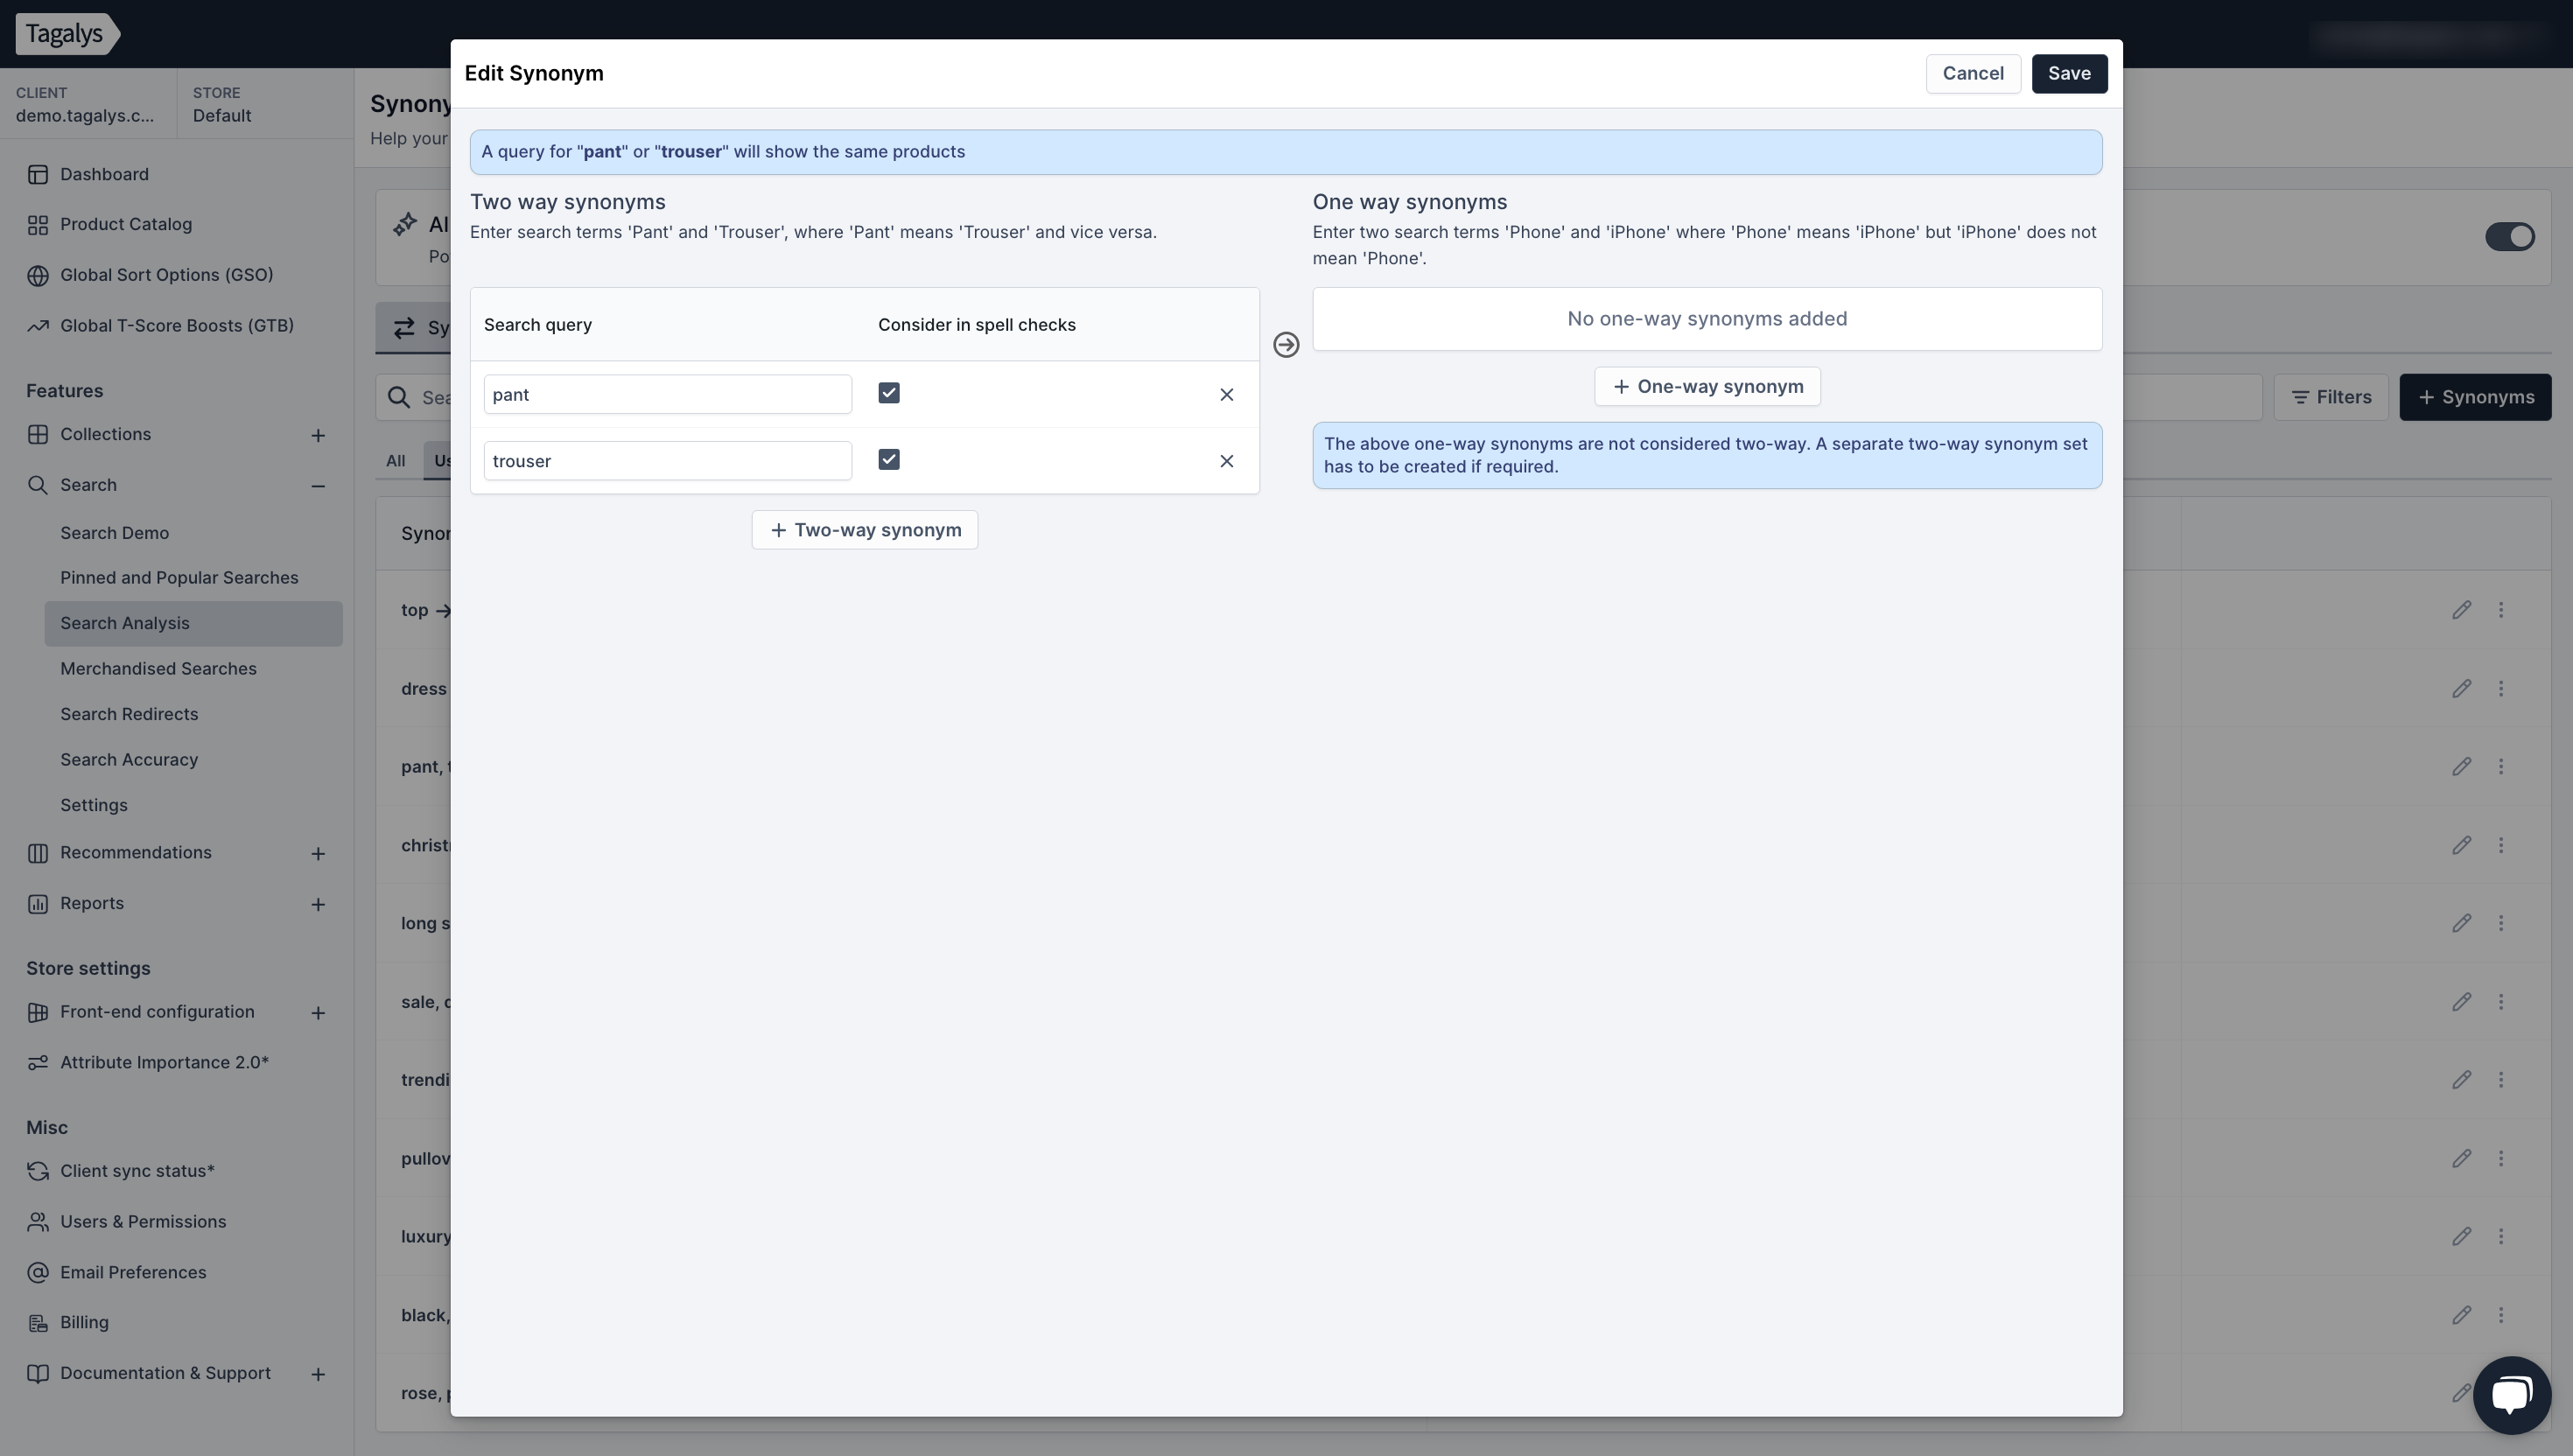Open Global T-Score Boosts (GTB)

coord(176,325)
